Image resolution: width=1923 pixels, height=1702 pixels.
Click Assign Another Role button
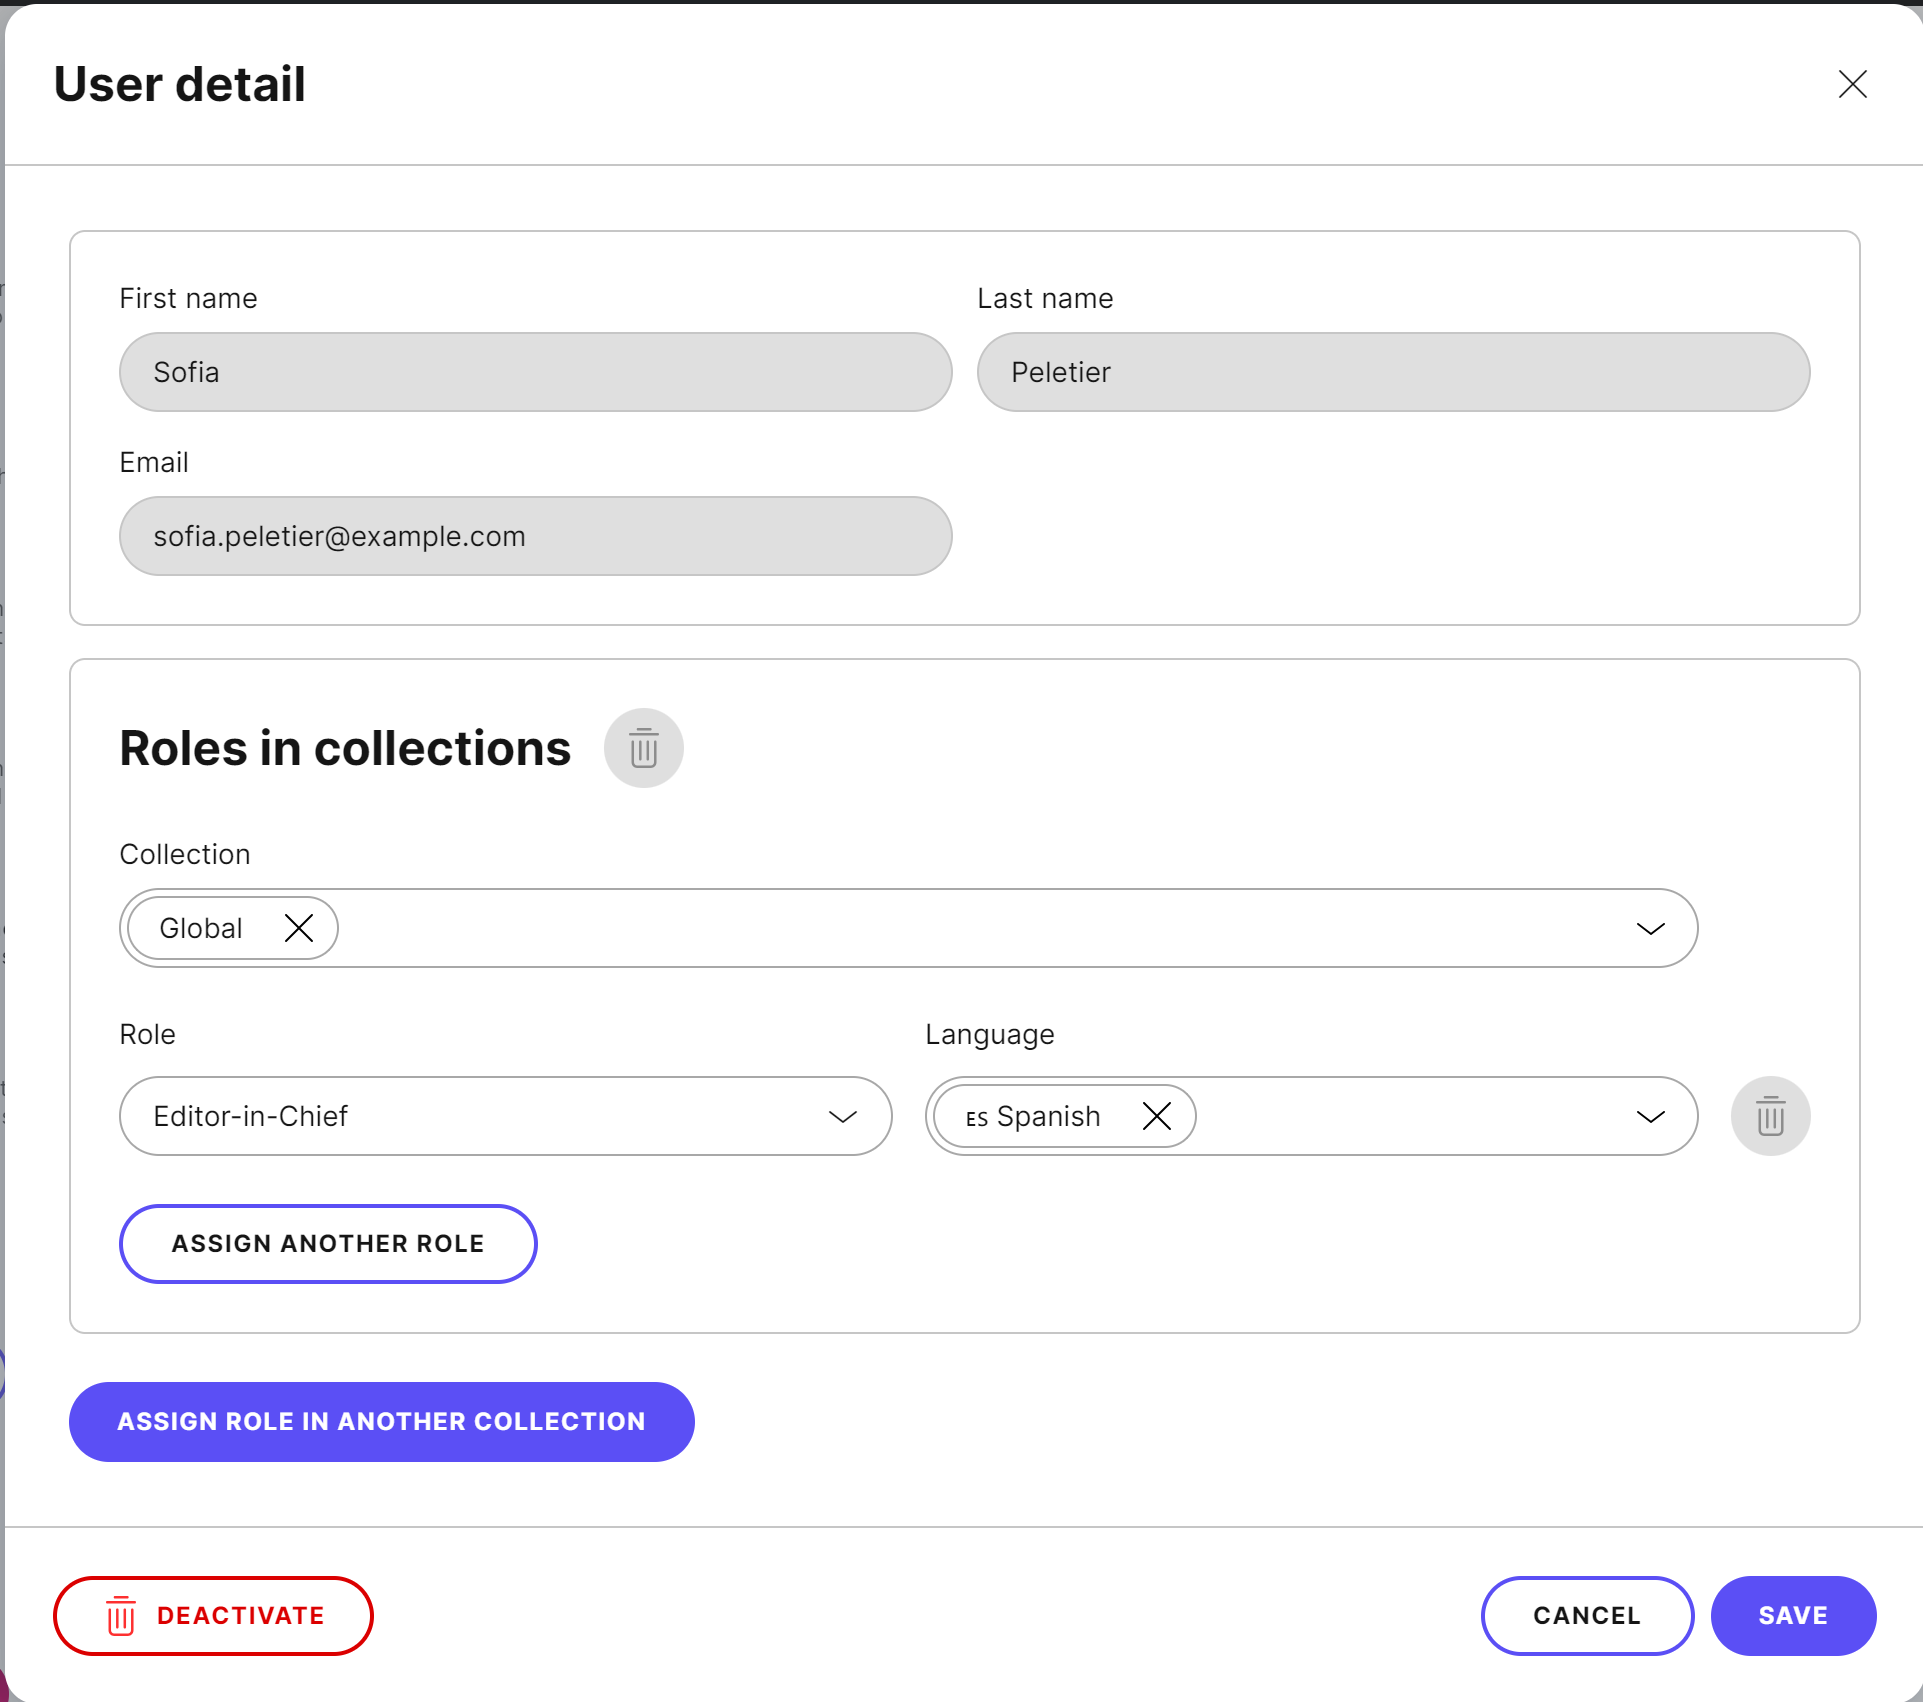(328, 1244)
